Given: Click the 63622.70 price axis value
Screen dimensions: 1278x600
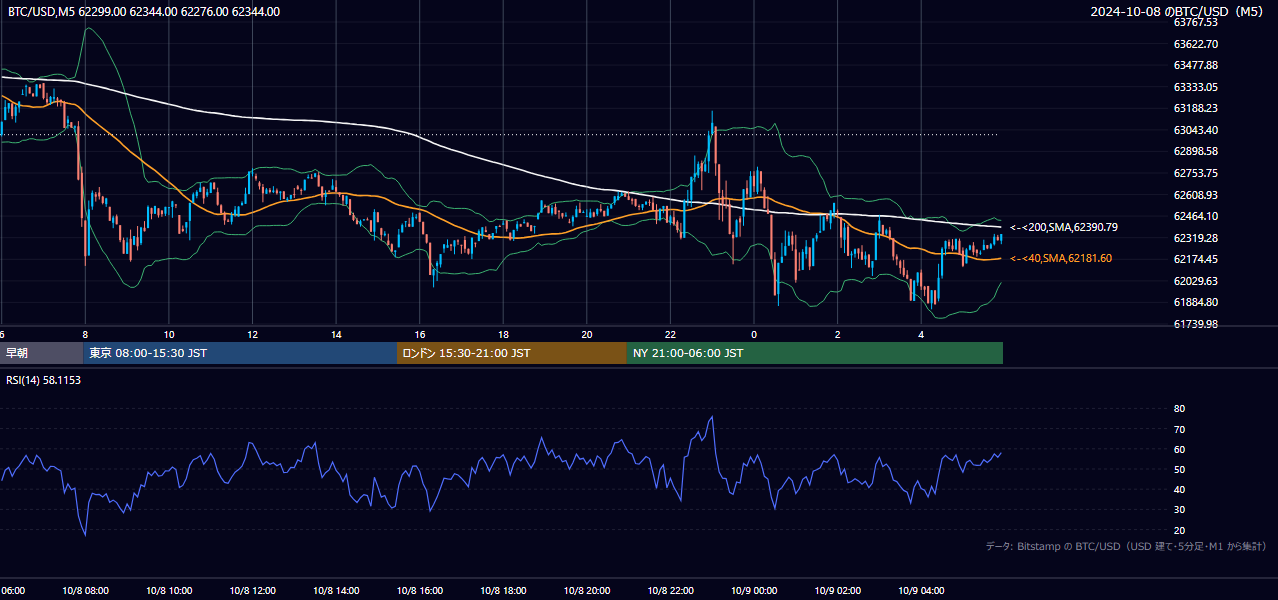Looking at the screenshot, I should [1195, 44].
